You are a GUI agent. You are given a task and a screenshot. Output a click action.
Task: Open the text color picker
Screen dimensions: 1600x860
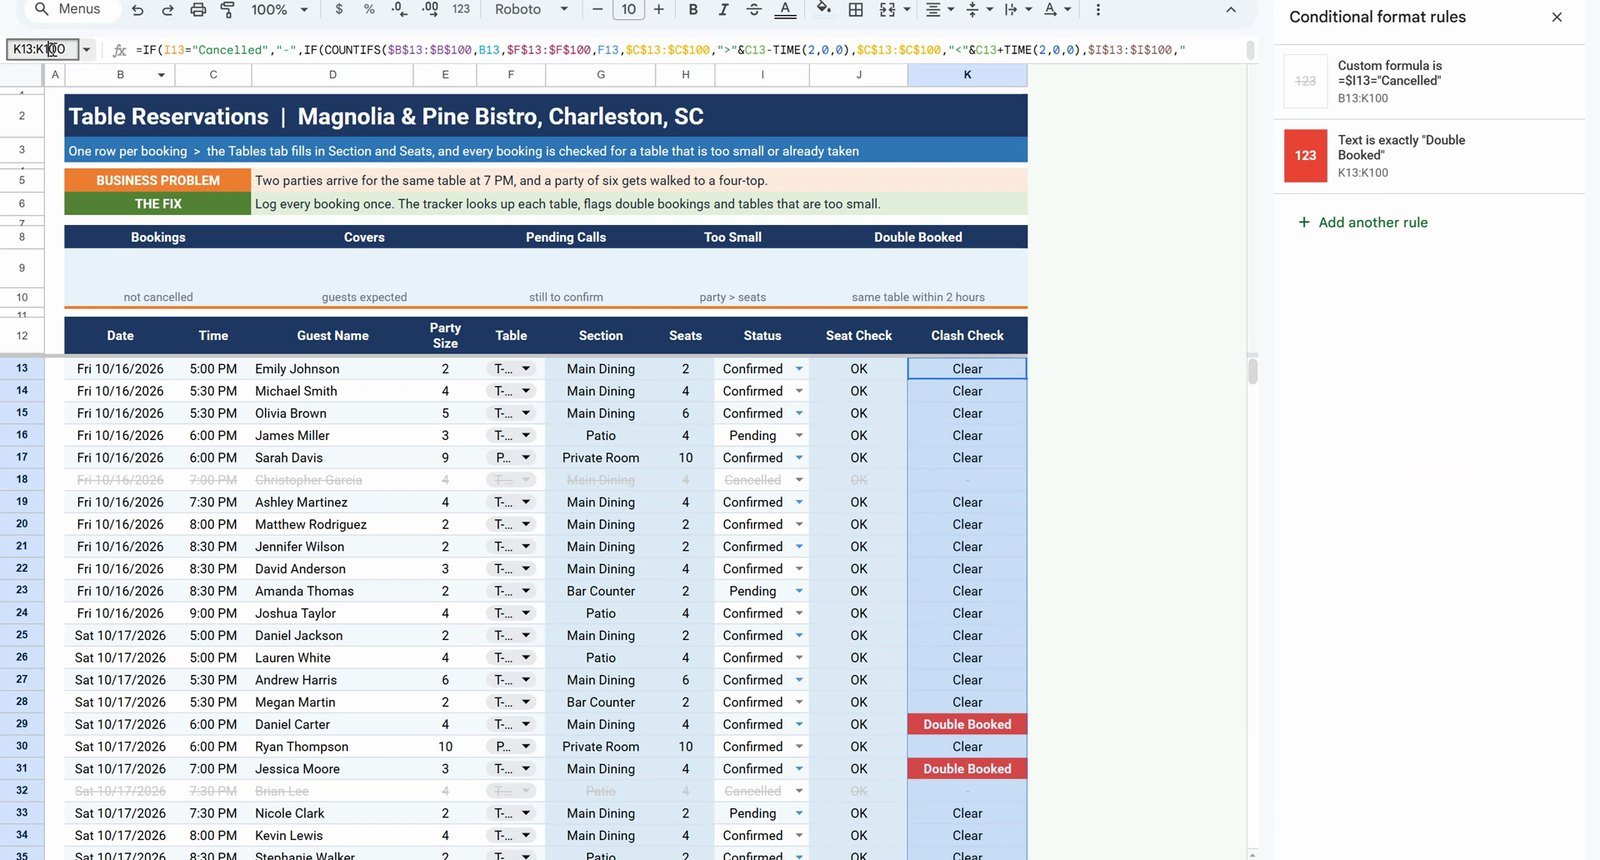coord(786,10)
